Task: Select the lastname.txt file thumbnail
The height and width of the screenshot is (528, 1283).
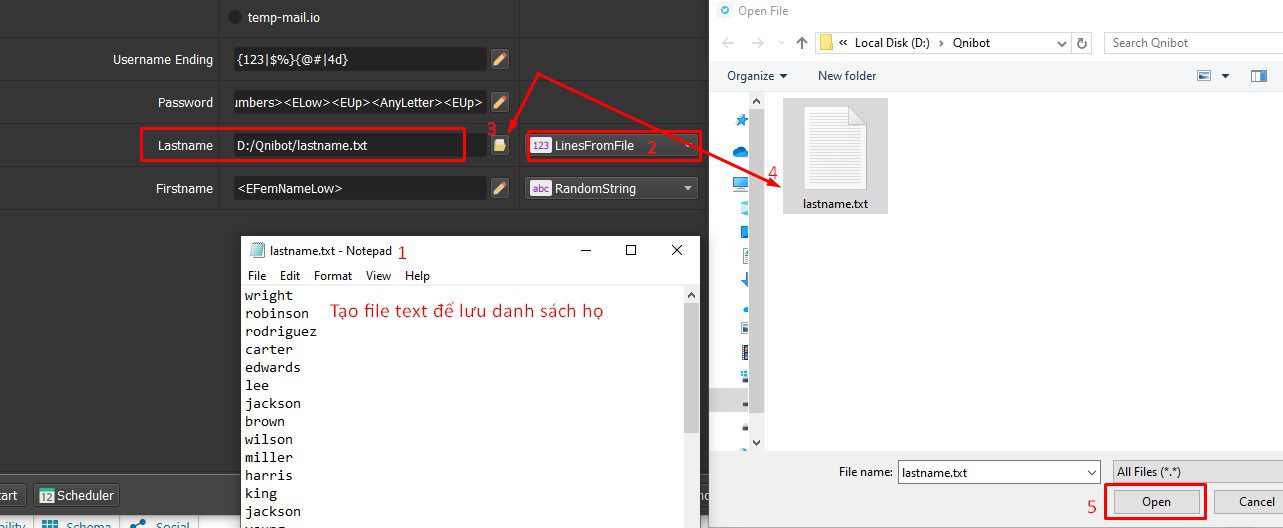Action: [x=835, y=155]
